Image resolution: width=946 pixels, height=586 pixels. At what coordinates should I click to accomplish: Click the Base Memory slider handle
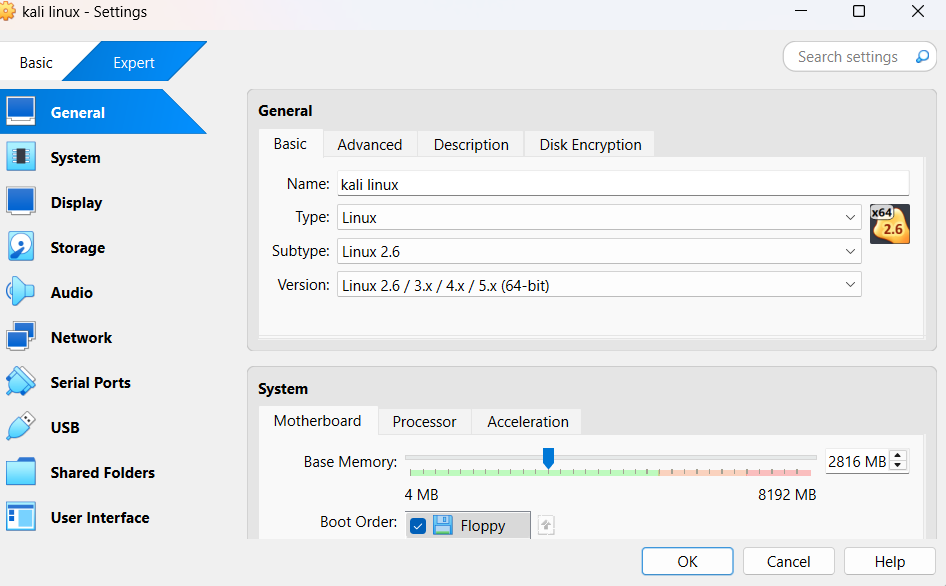(x=548, y=458)
